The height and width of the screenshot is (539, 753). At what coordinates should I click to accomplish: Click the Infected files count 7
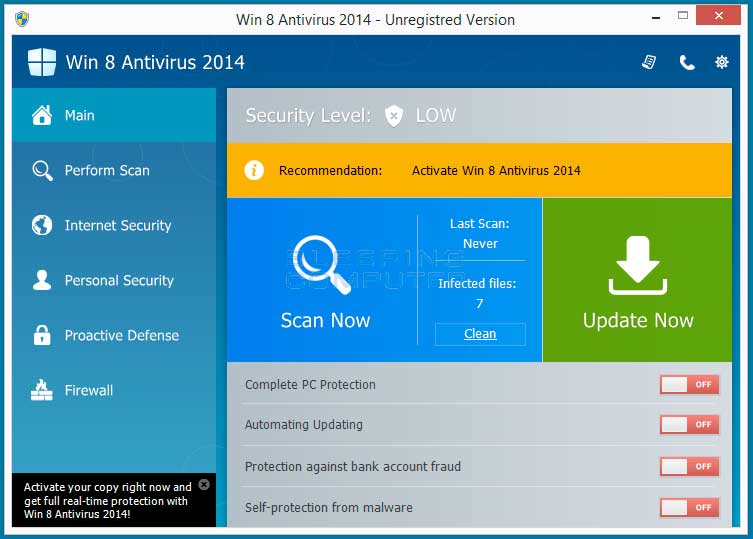pyautogui.click(x=479, y=304)
